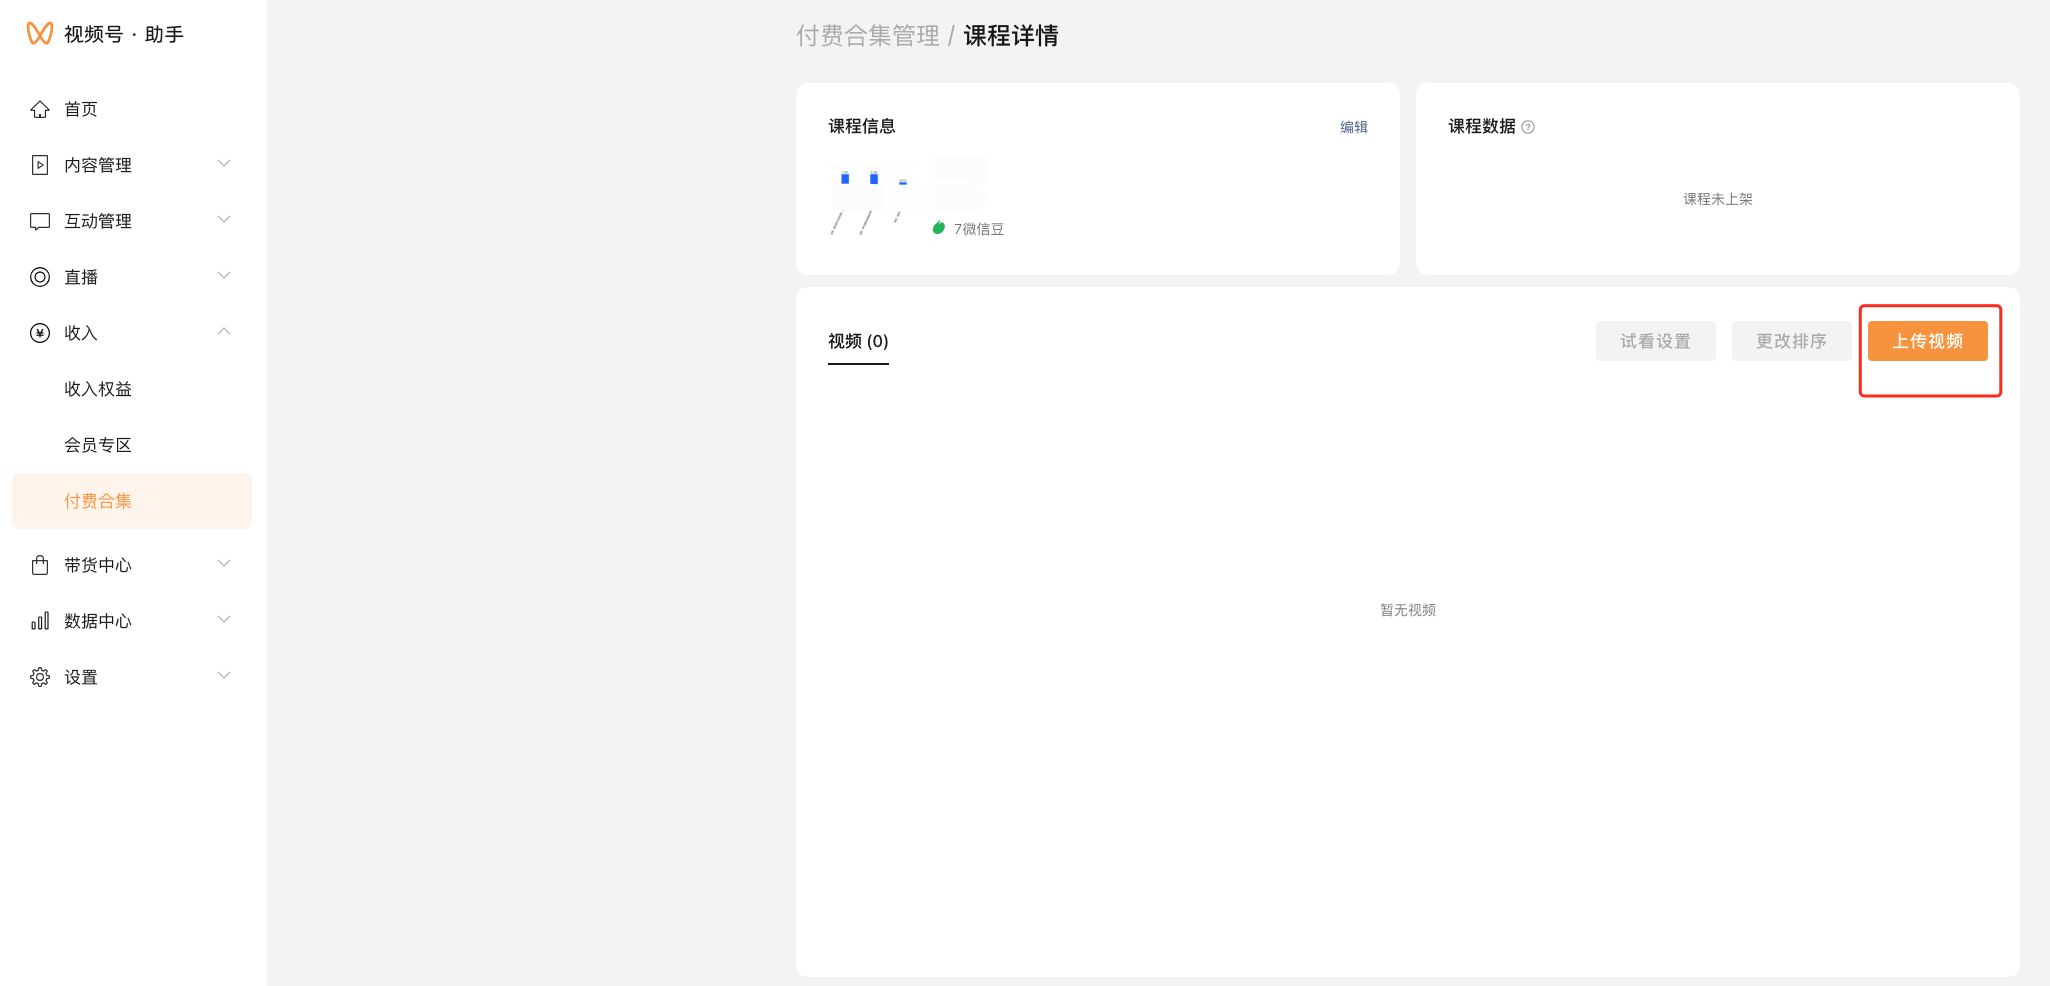
Task: Select the 收入 income yen icon
Action: (x=40, y=332)
